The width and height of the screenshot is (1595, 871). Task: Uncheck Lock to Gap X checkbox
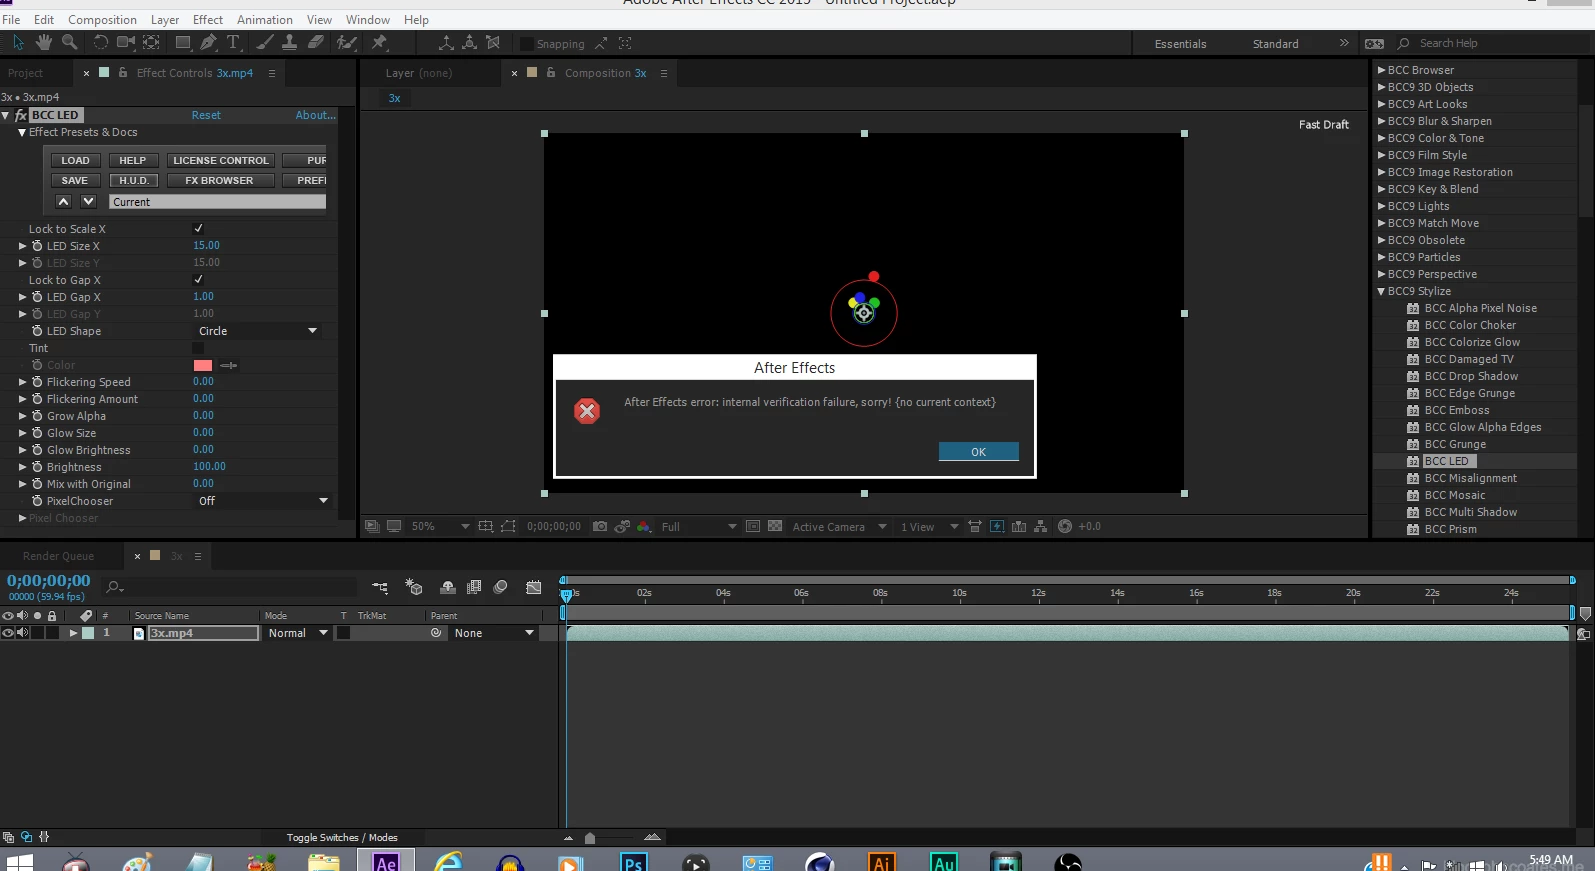198,280
